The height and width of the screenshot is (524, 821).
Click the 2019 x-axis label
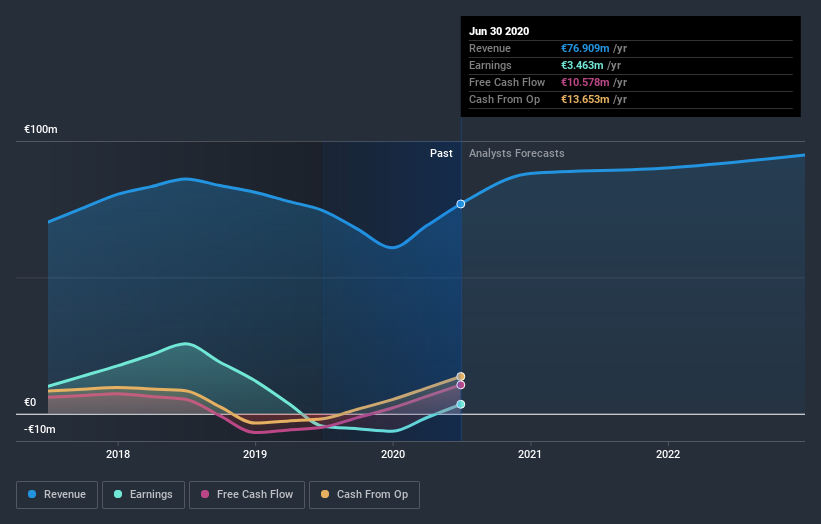(255, 454)
